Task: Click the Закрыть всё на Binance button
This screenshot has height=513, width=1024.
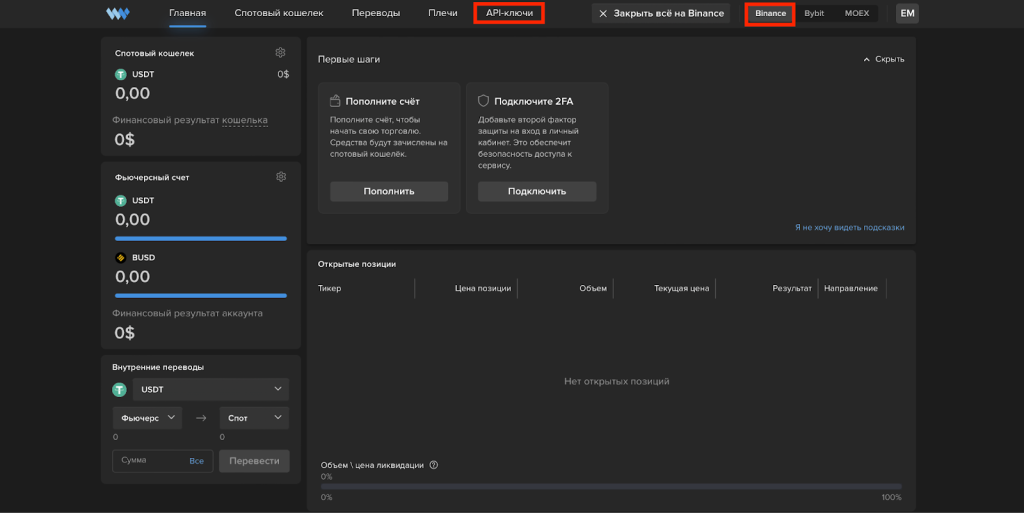Action: [661, 13]
